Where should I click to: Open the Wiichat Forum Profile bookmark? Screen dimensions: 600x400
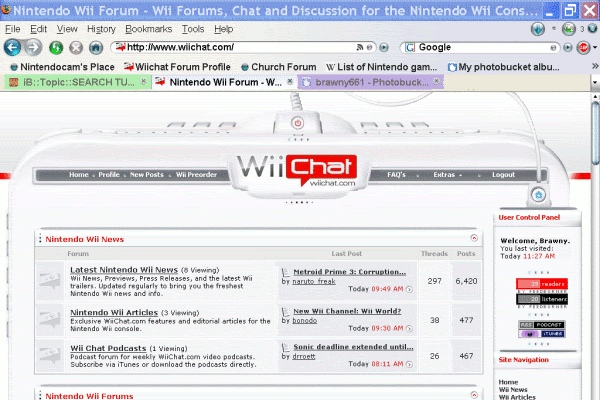pyautogui.click(x=177, y=67)
